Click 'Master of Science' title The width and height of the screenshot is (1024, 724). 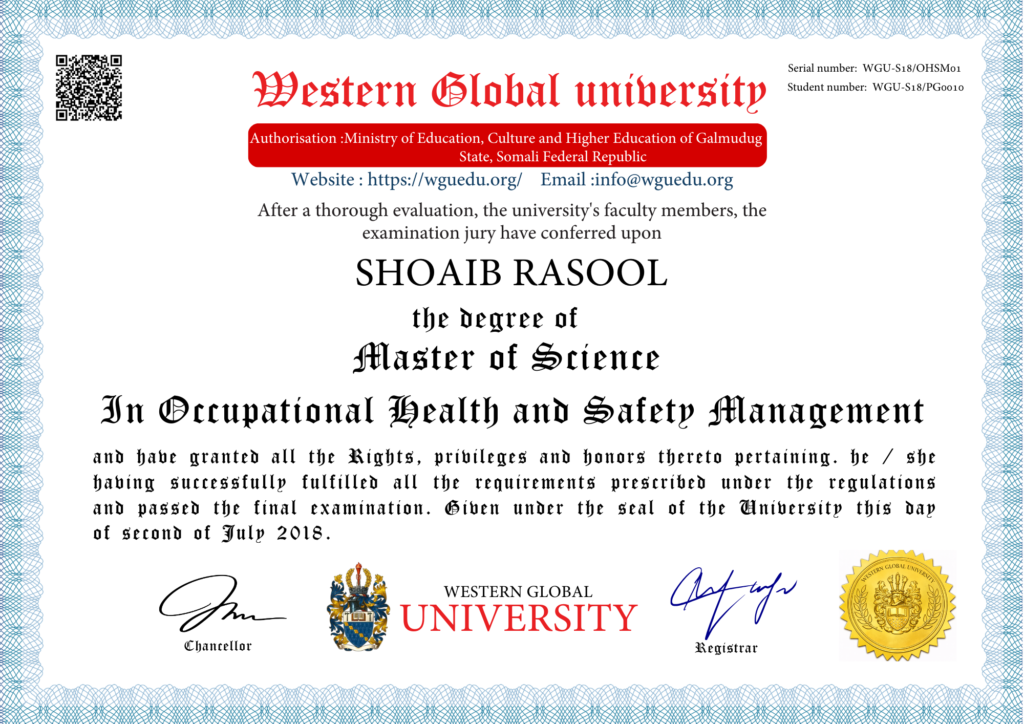click(x=506, y=358)
